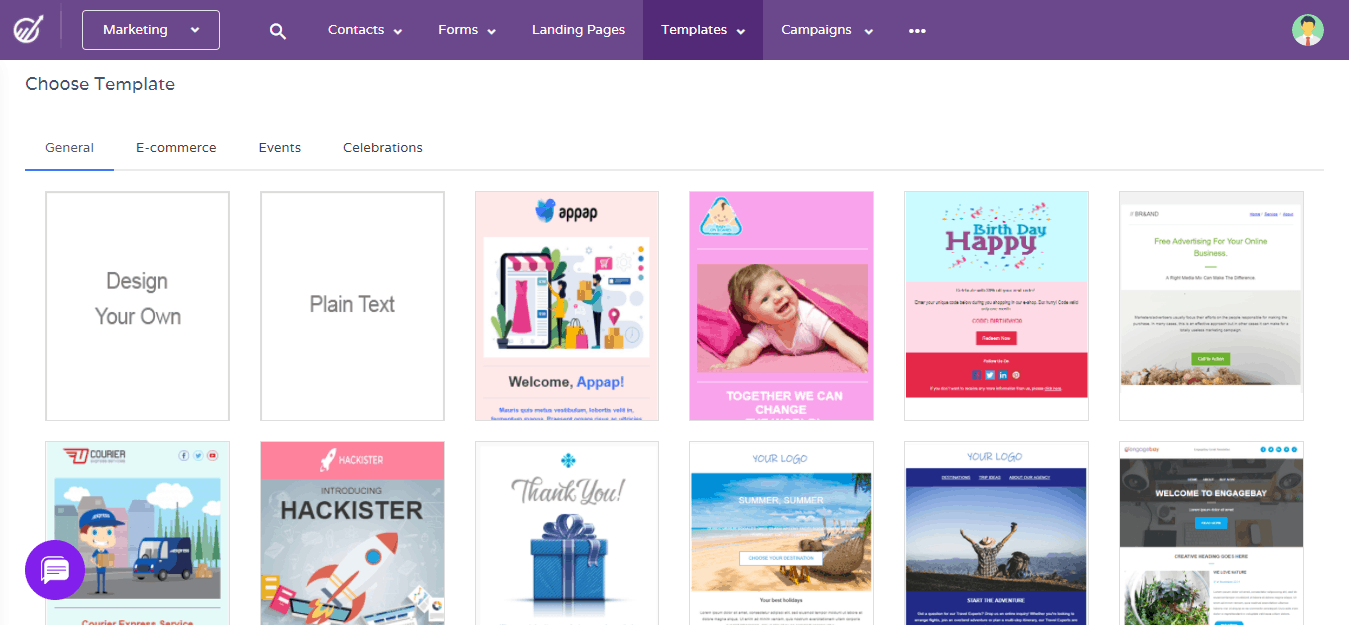Screen dimensions: 1349x625
Task: Choose the Welcome Appap template
Action: click(567, 306)
